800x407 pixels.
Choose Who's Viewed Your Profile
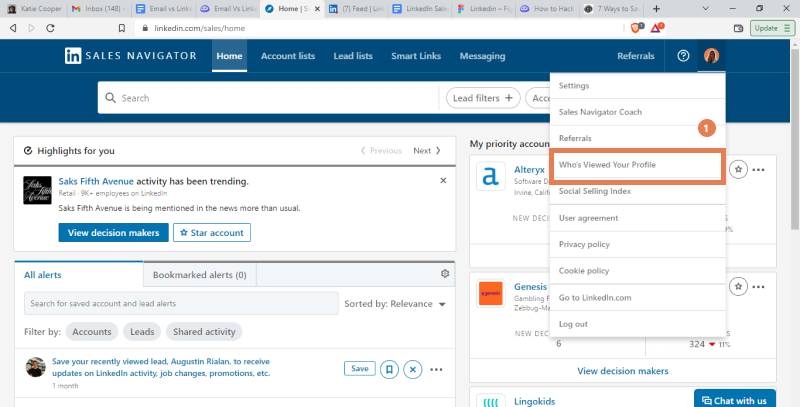click(x=637, y=165)
